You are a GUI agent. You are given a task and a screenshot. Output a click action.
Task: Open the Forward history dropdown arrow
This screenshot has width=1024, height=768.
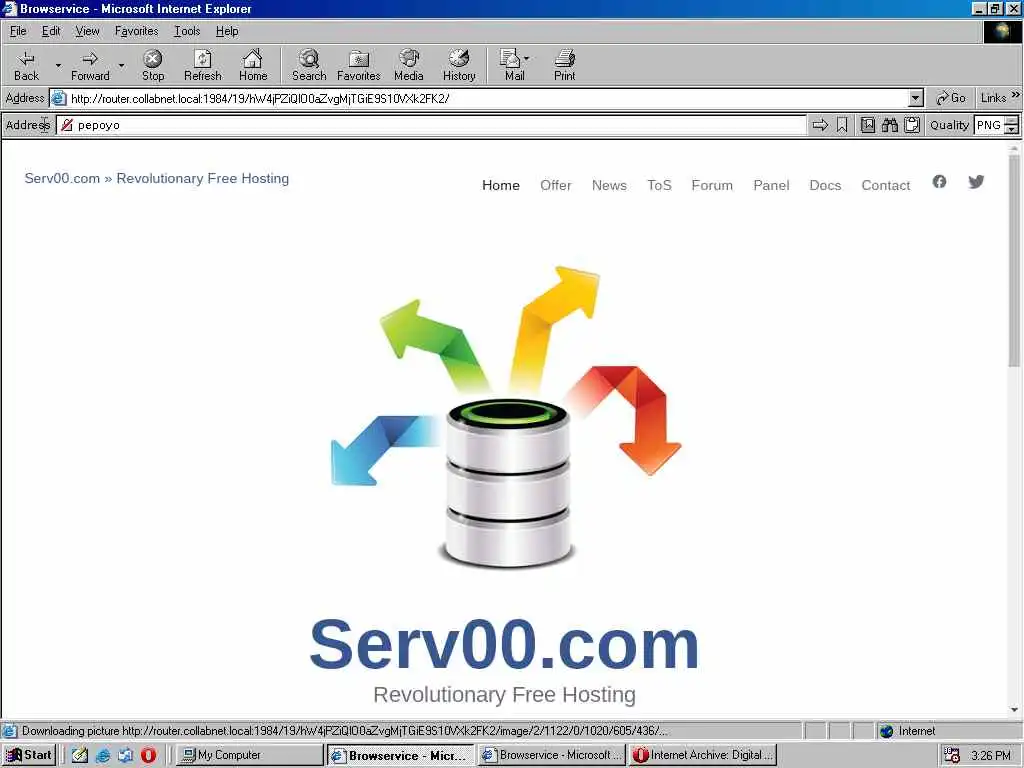click(x=121, y=65)
